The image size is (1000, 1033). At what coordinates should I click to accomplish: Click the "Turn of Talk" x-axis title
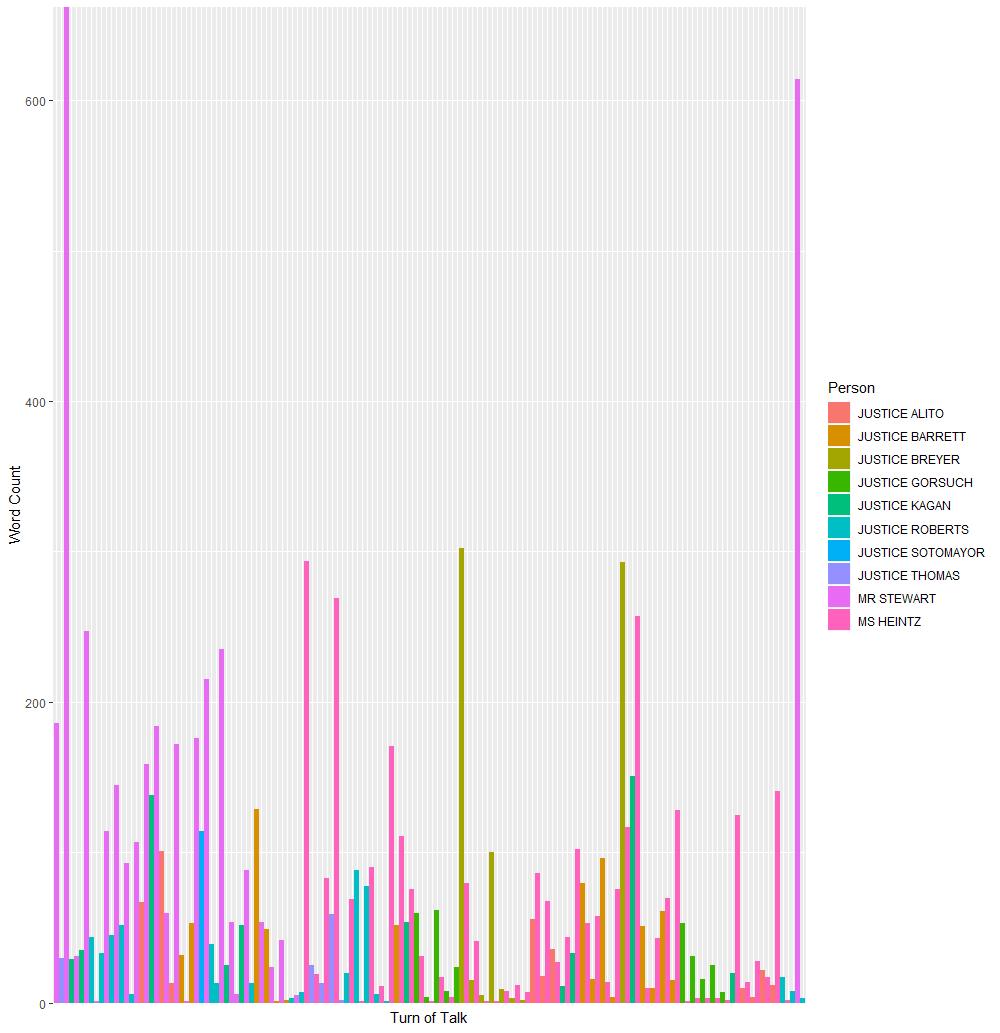(428, 1018)
